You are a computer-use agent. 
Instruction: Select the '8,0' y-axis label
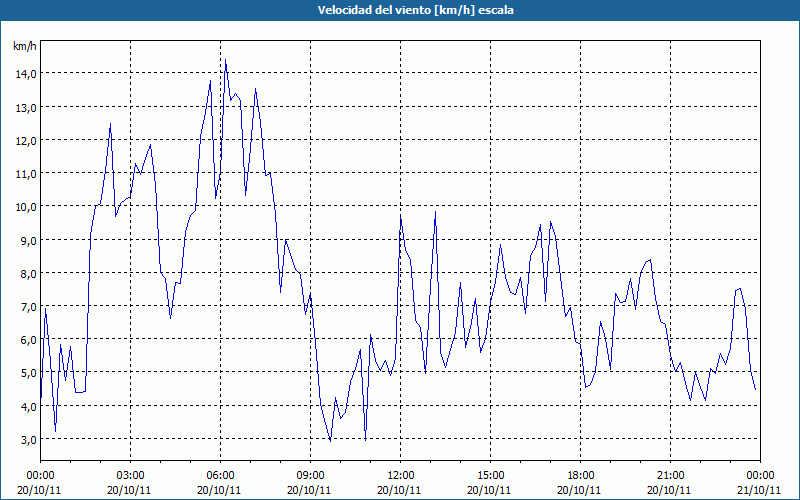click(28, 273)
